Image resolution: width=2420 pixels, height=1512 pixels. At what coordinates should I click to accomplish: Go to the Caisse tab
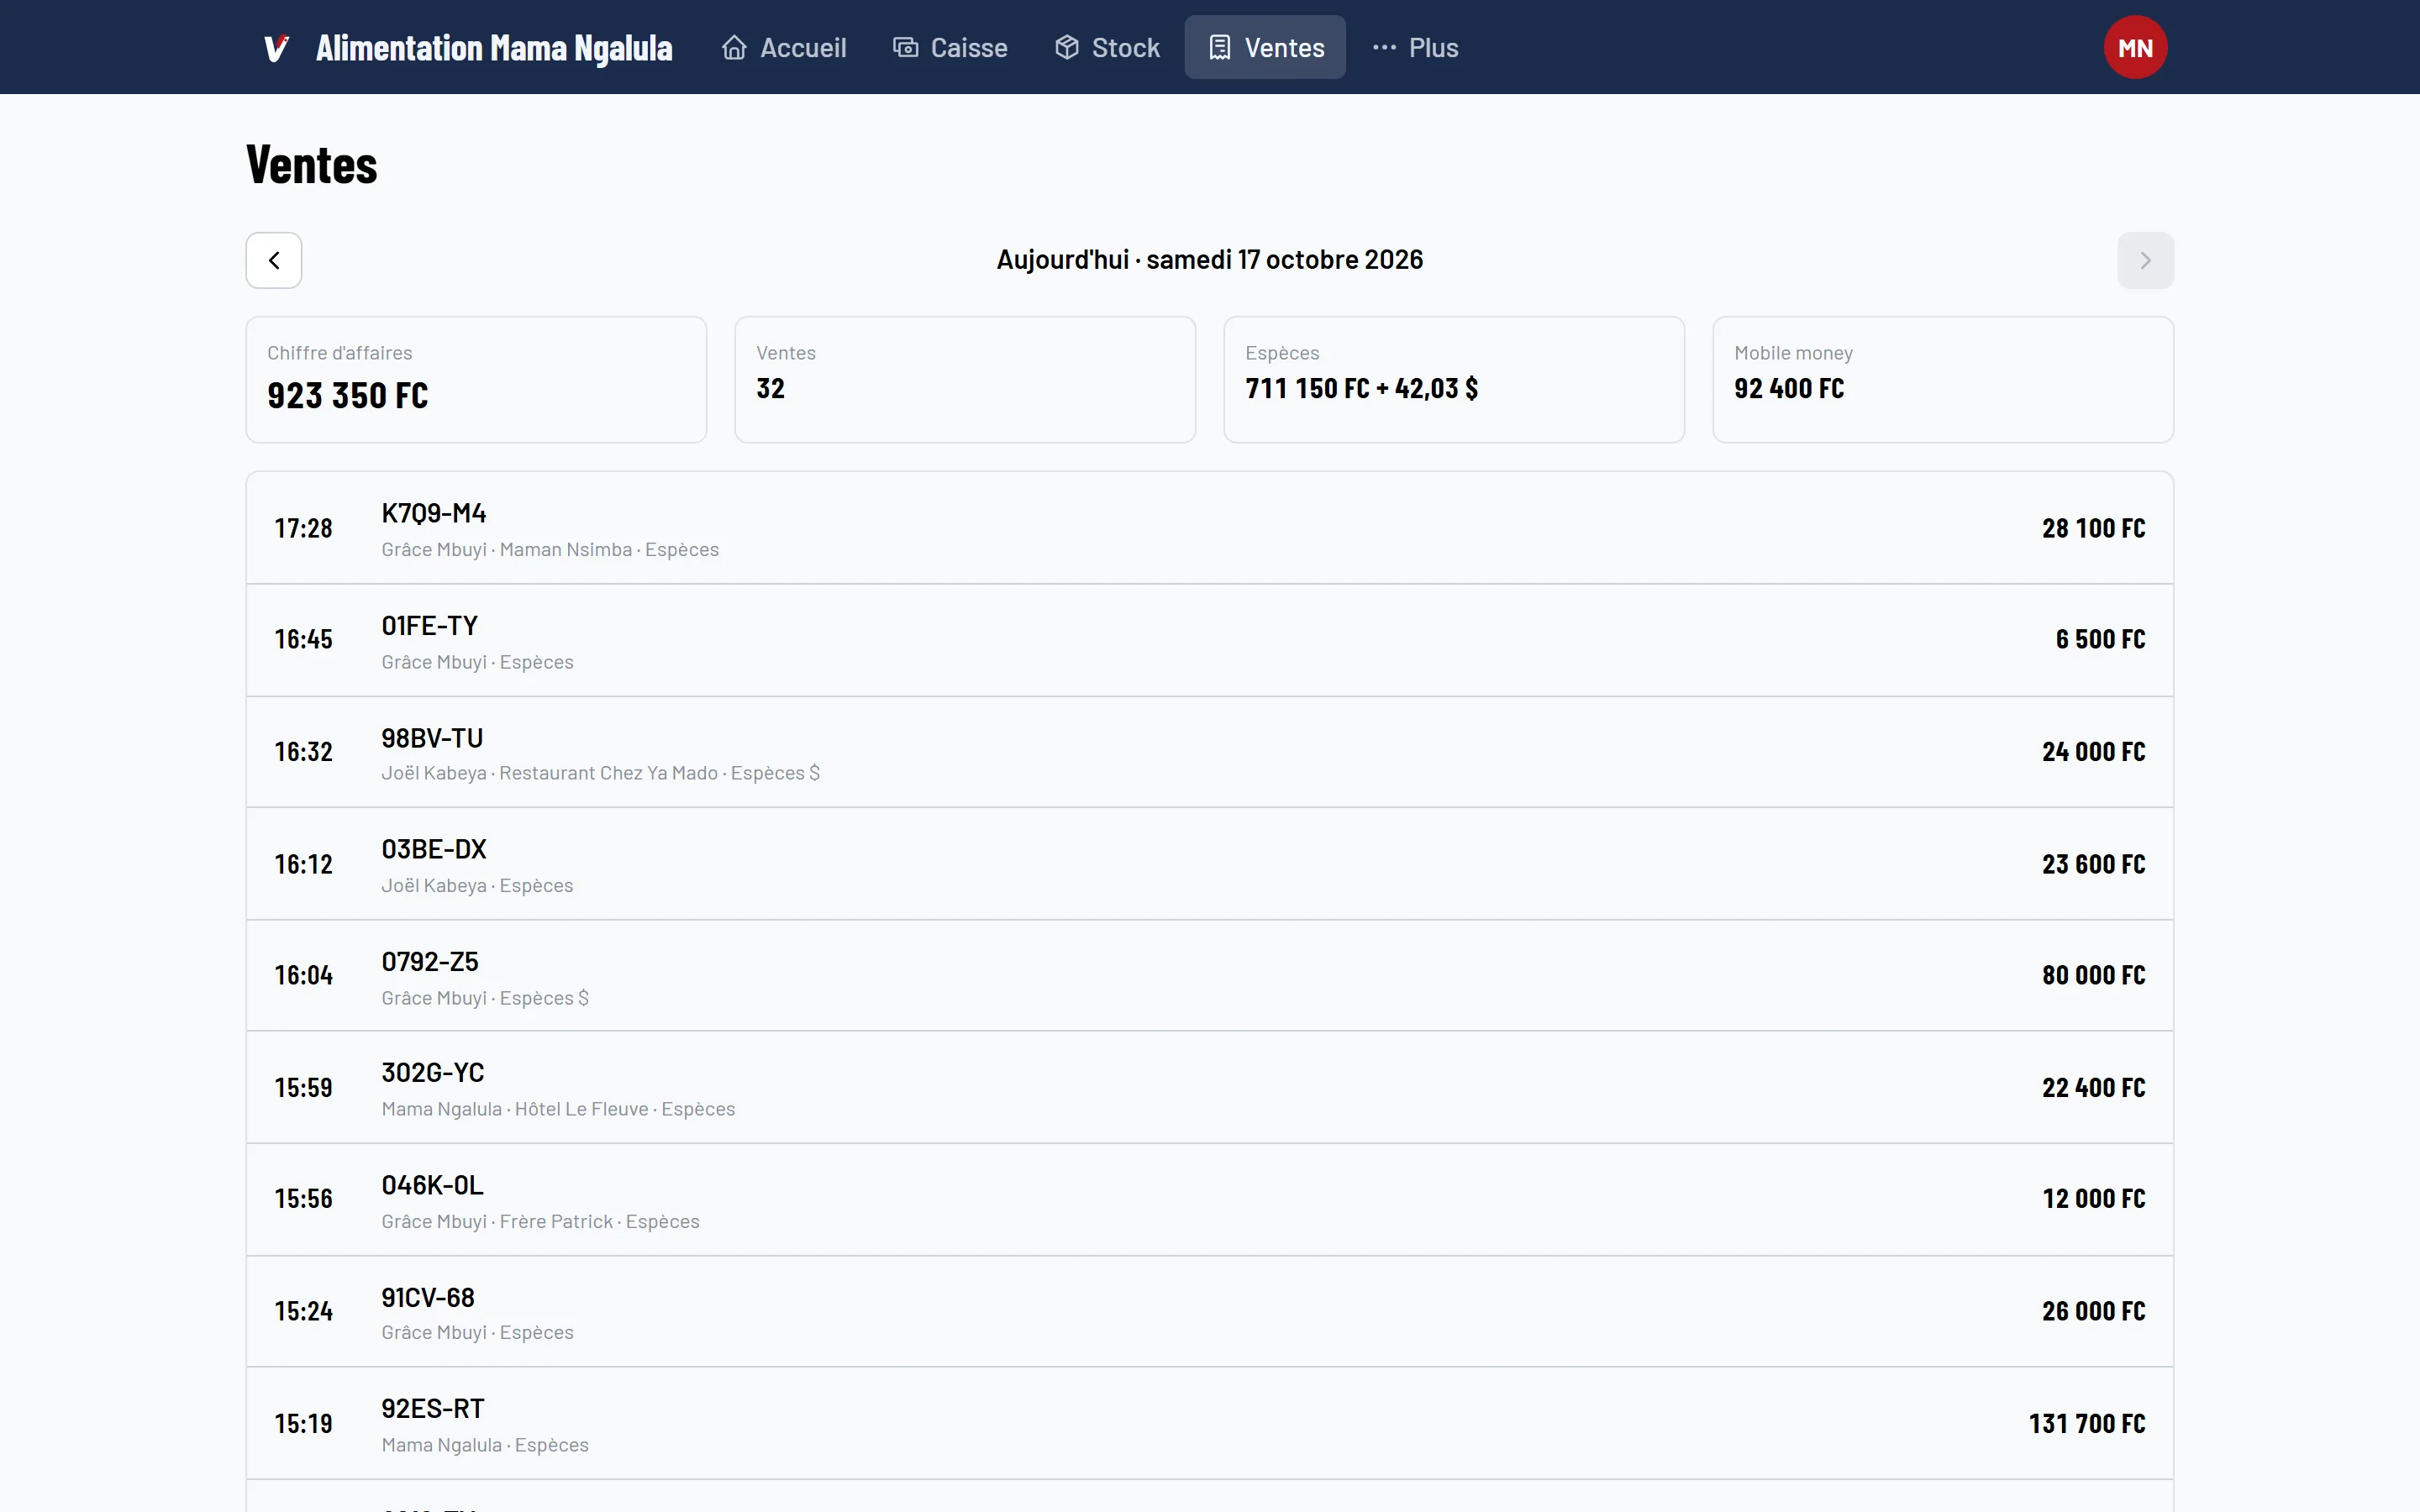tap(950, 48)
